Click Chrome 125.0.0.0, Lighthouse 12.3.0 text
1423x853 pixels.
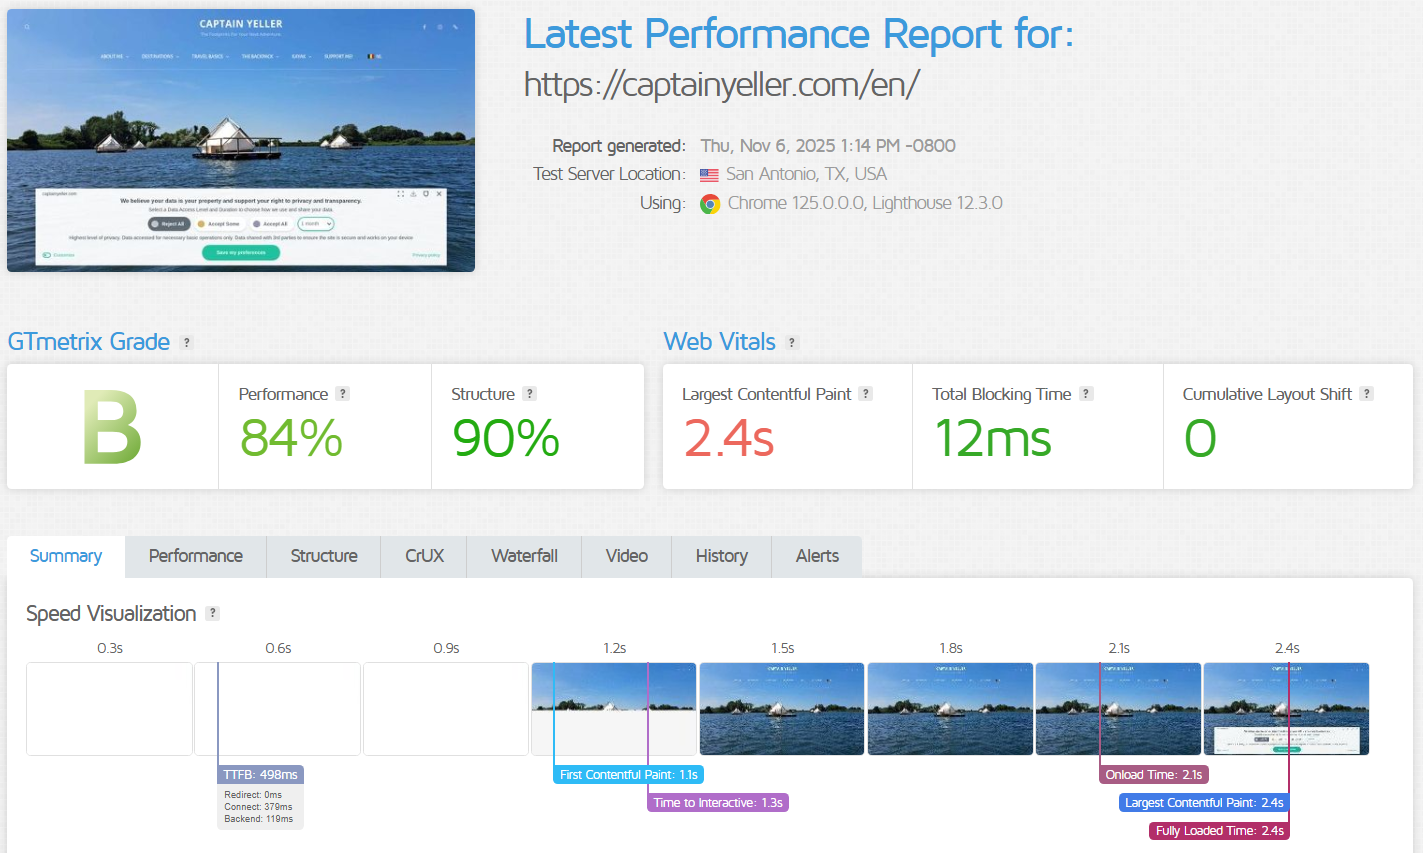point(865,203)
